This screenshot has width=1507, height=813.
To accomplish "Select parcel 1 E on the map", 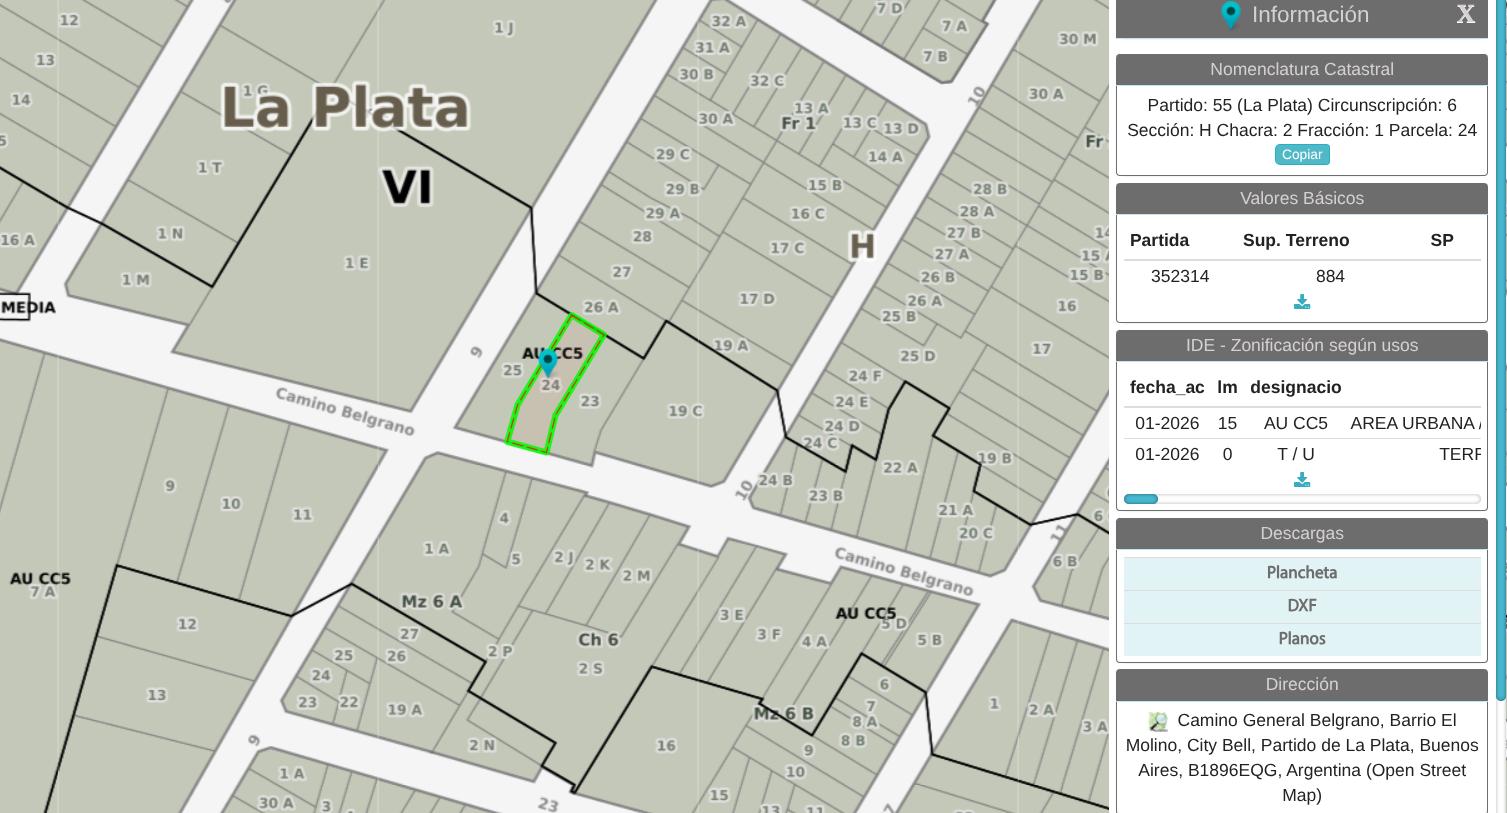I will (356, 263).
